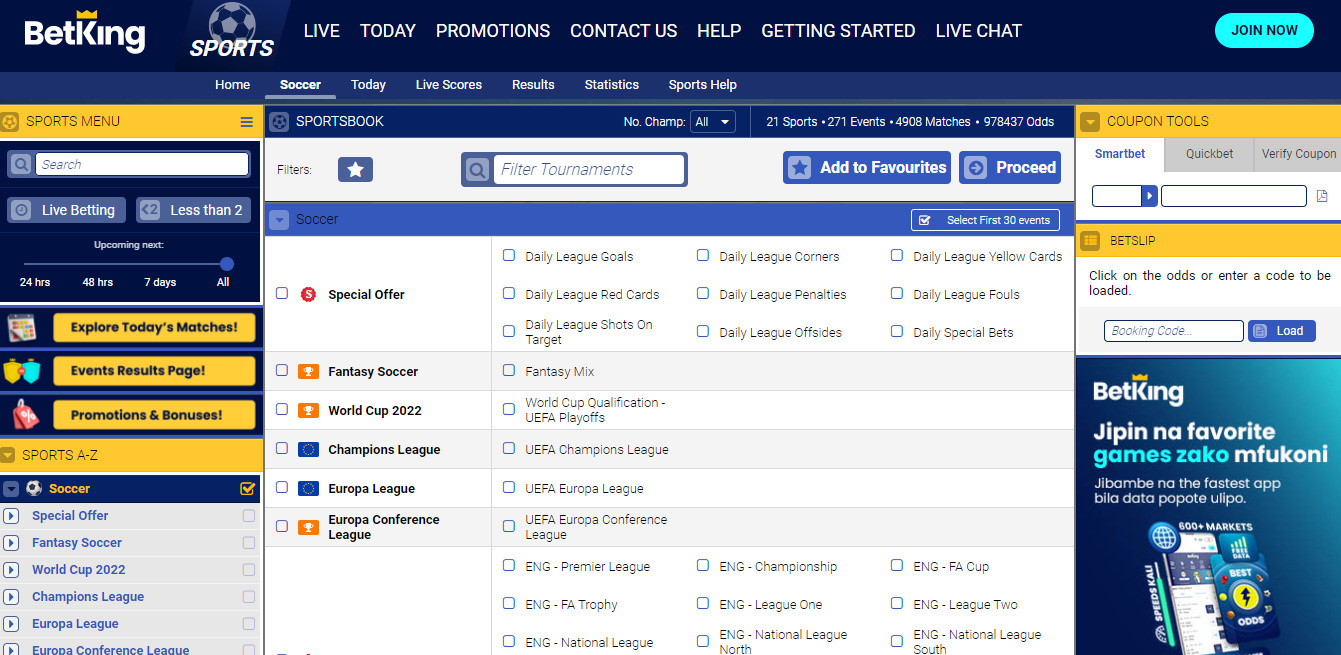Click the Add to Favourites button
1341x655 pixels.
click(867, 168)
